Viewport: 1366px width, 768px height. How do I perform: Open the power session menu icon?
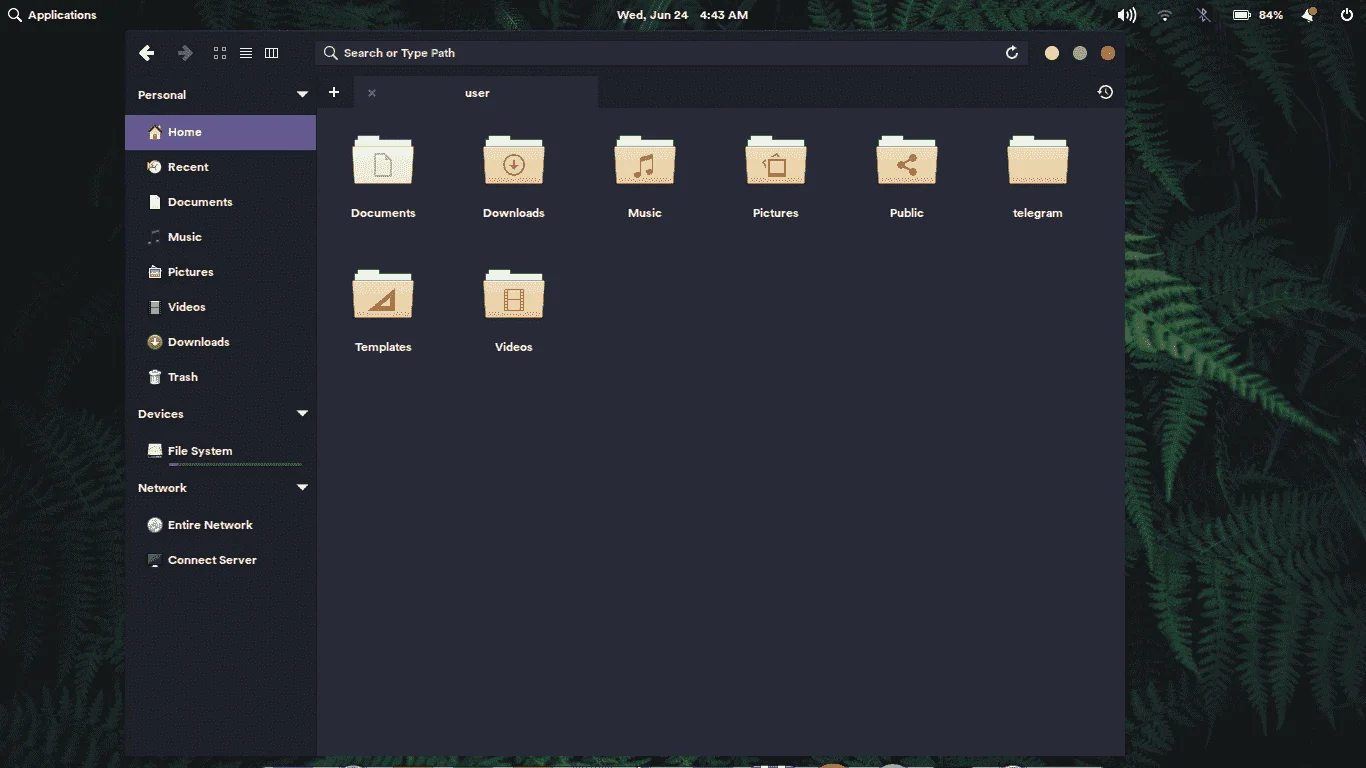(x=1347, y=15)
